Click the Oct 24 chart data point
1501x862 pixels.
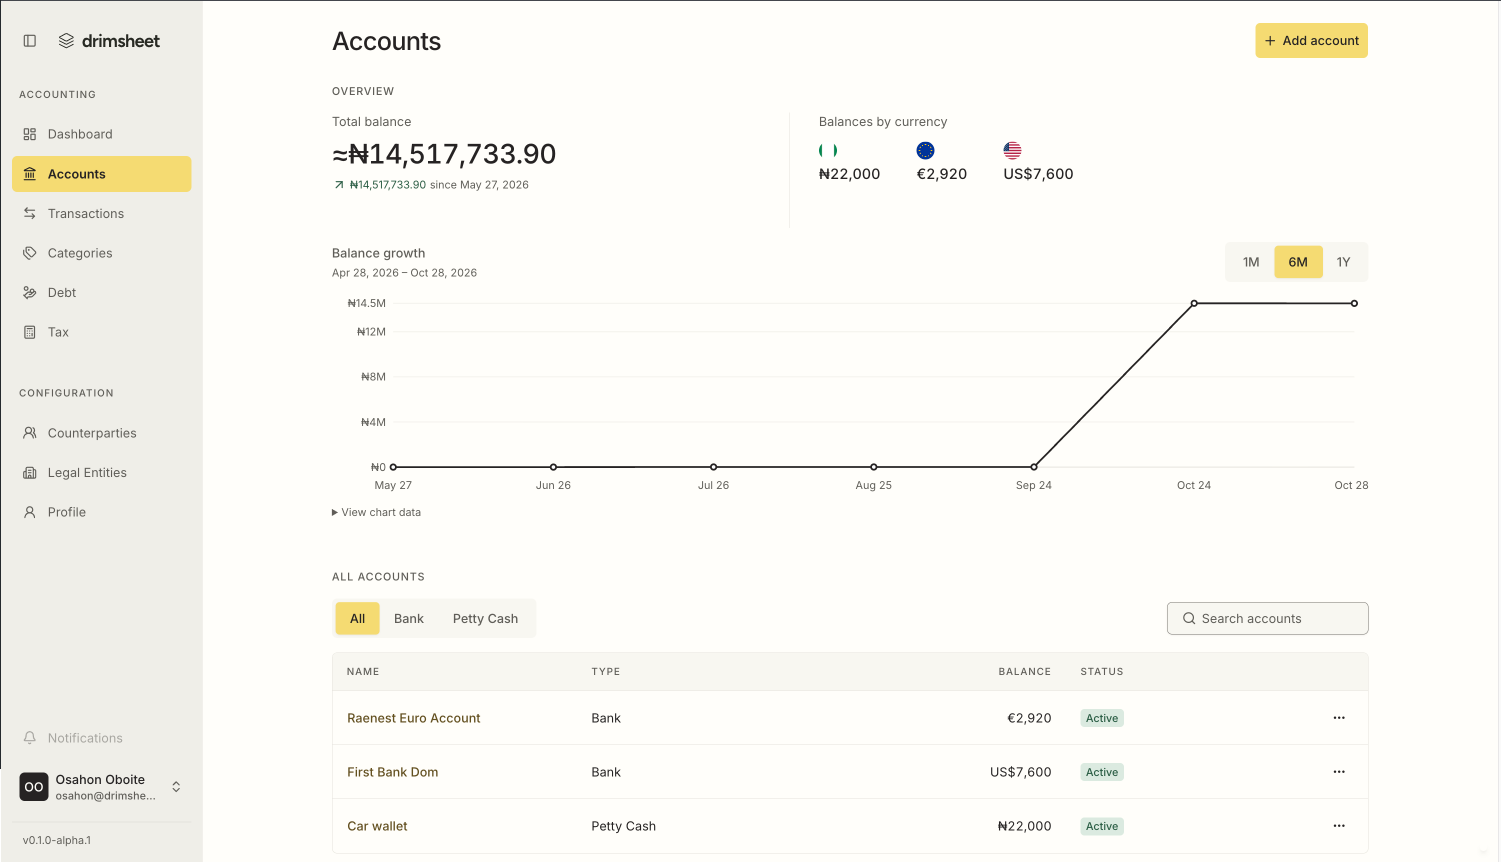click(1194, 303)
